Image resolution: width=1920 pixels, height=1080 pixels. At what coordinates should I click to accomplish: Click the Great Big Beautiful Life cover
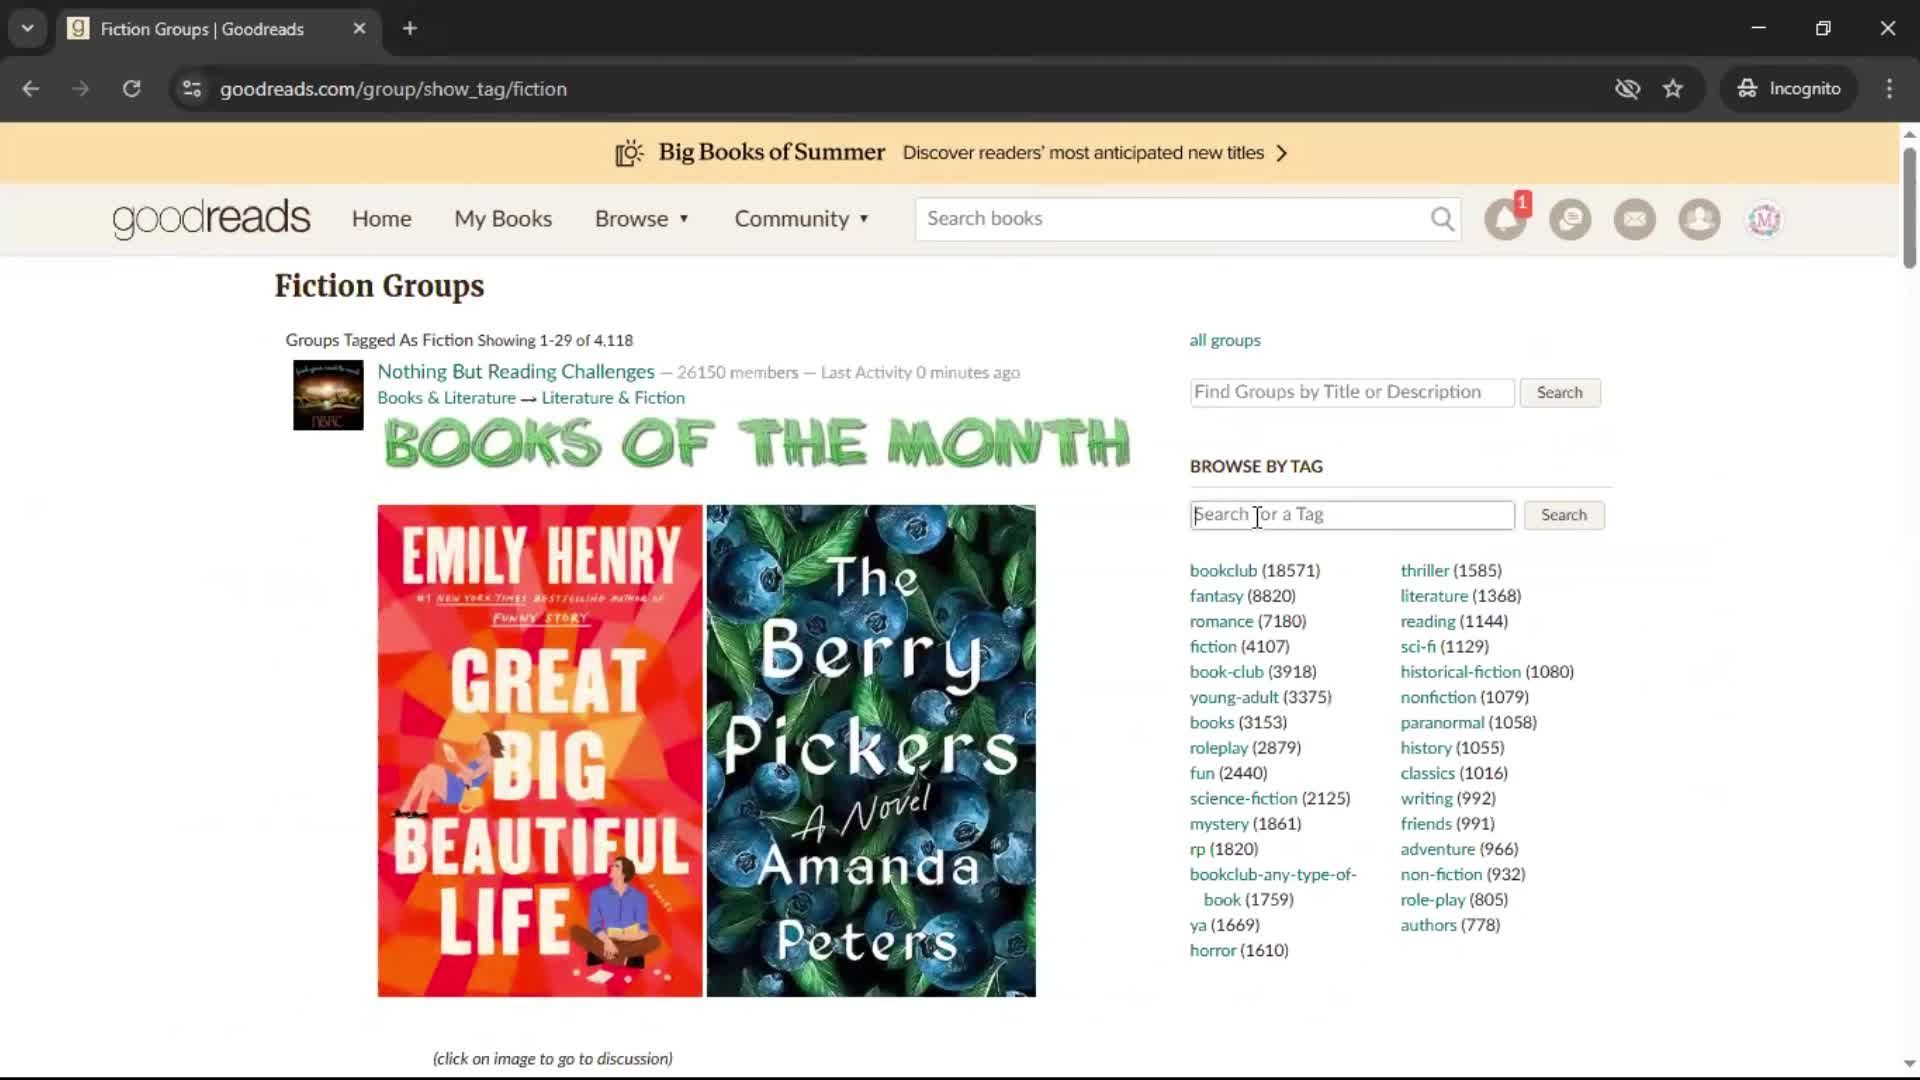pos(540,751)
